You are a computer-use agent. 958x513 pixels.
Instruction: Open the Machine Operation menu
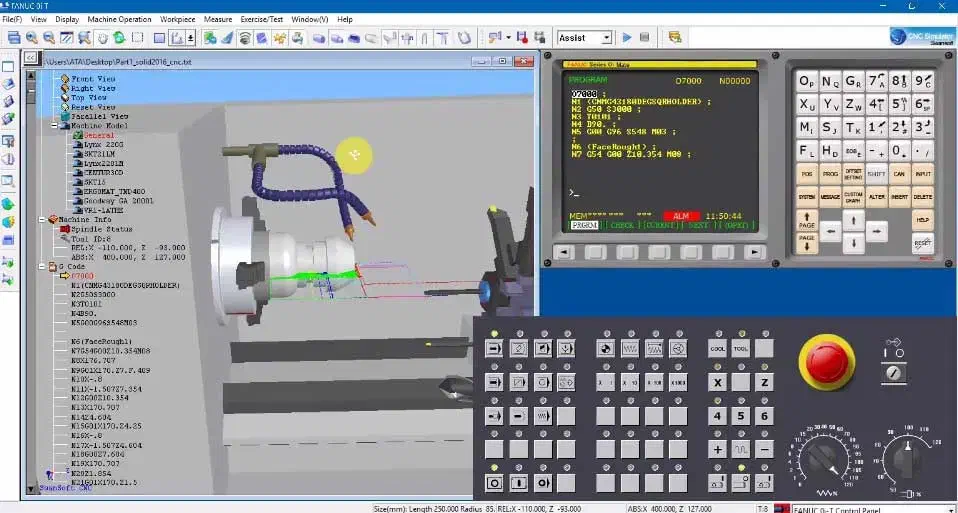tap(119, 19)
